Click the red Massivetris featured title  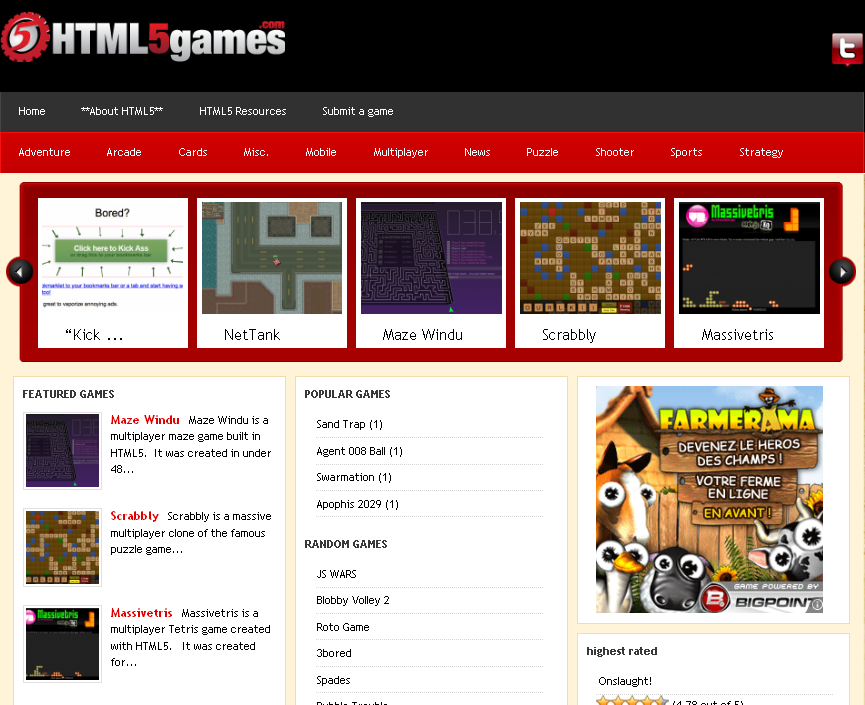pos(141,613)
